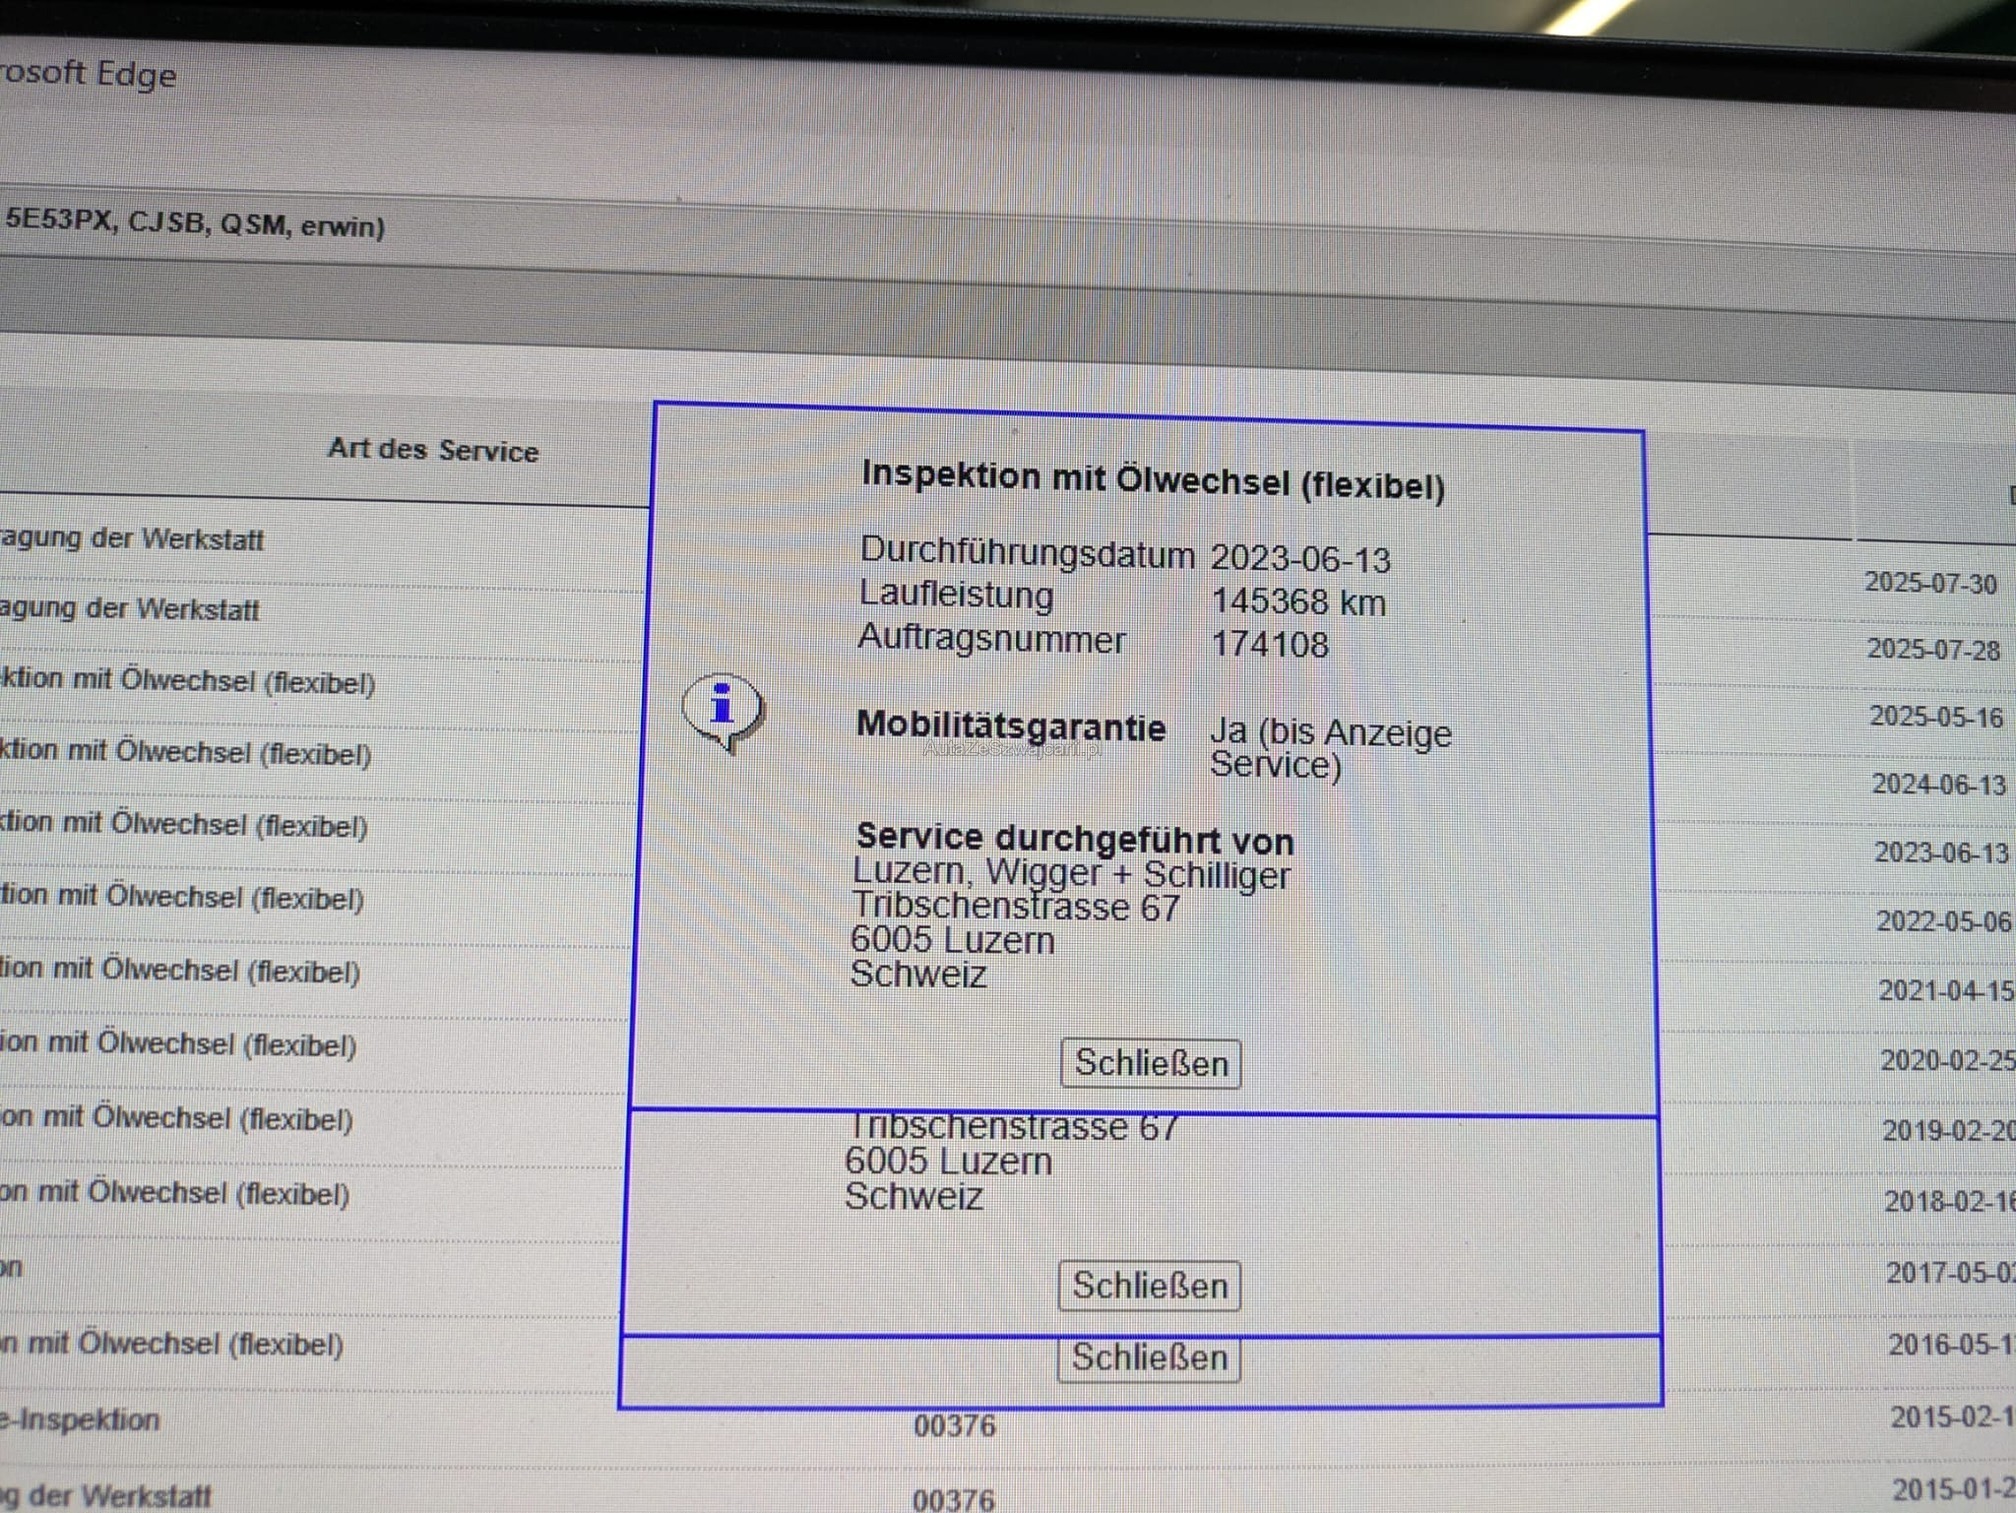Click first 'agung der Werkstatt' service row
This screenshot has height=1513, width=2016.
pyautogui.click(x=133, y=539)
